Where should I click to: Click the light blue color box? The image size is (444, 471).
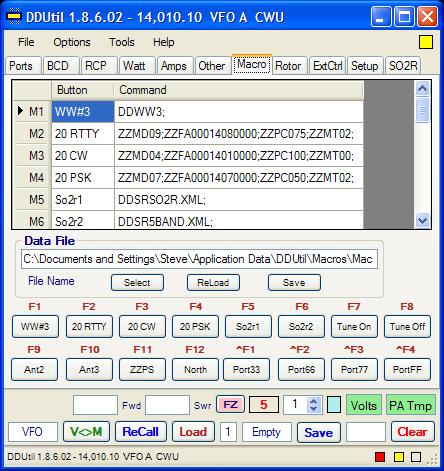[x=334, y=405]
